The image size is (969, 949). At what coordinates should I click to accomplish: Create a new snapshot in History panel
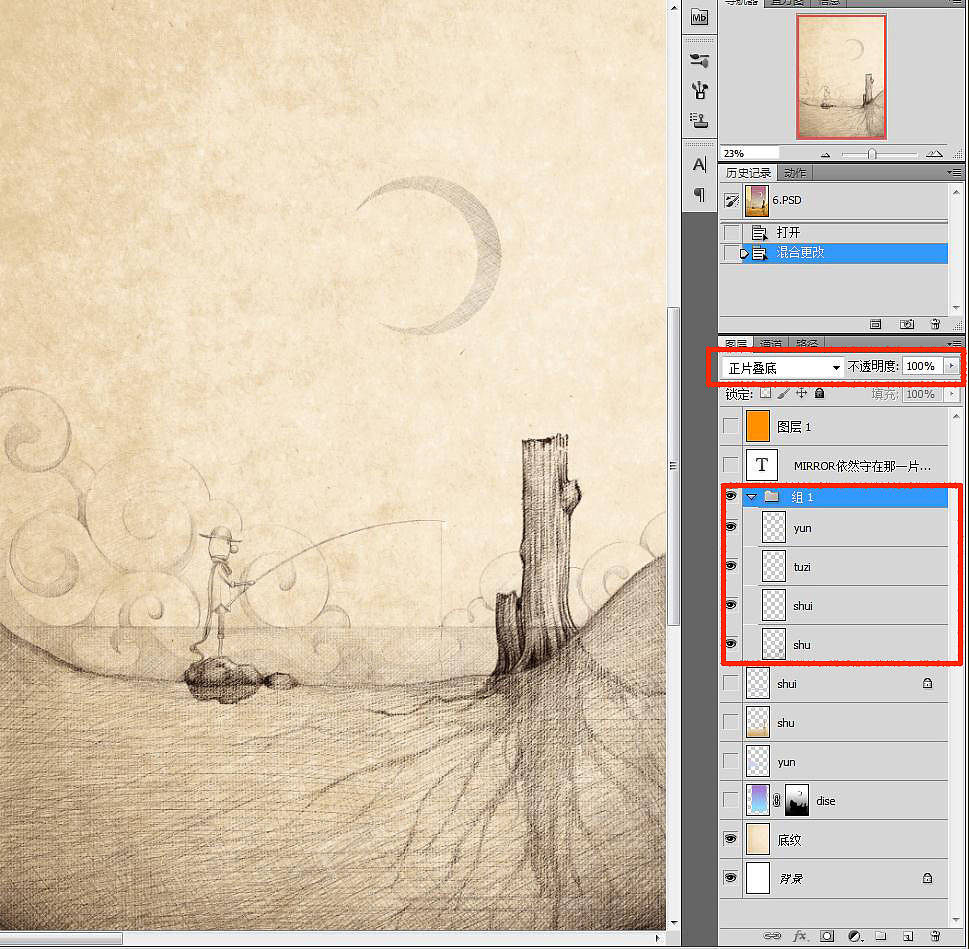[907, 324]
